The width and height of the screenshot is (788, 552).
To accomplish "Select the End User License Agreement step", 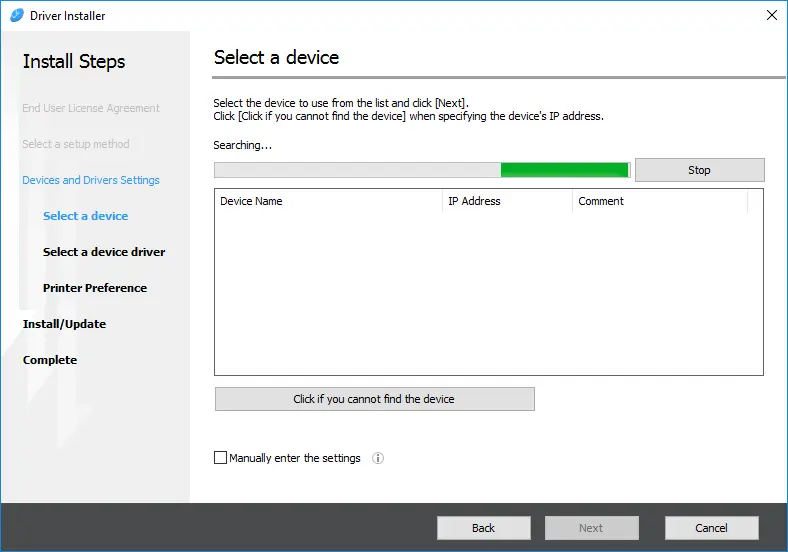I will (91, 108).
